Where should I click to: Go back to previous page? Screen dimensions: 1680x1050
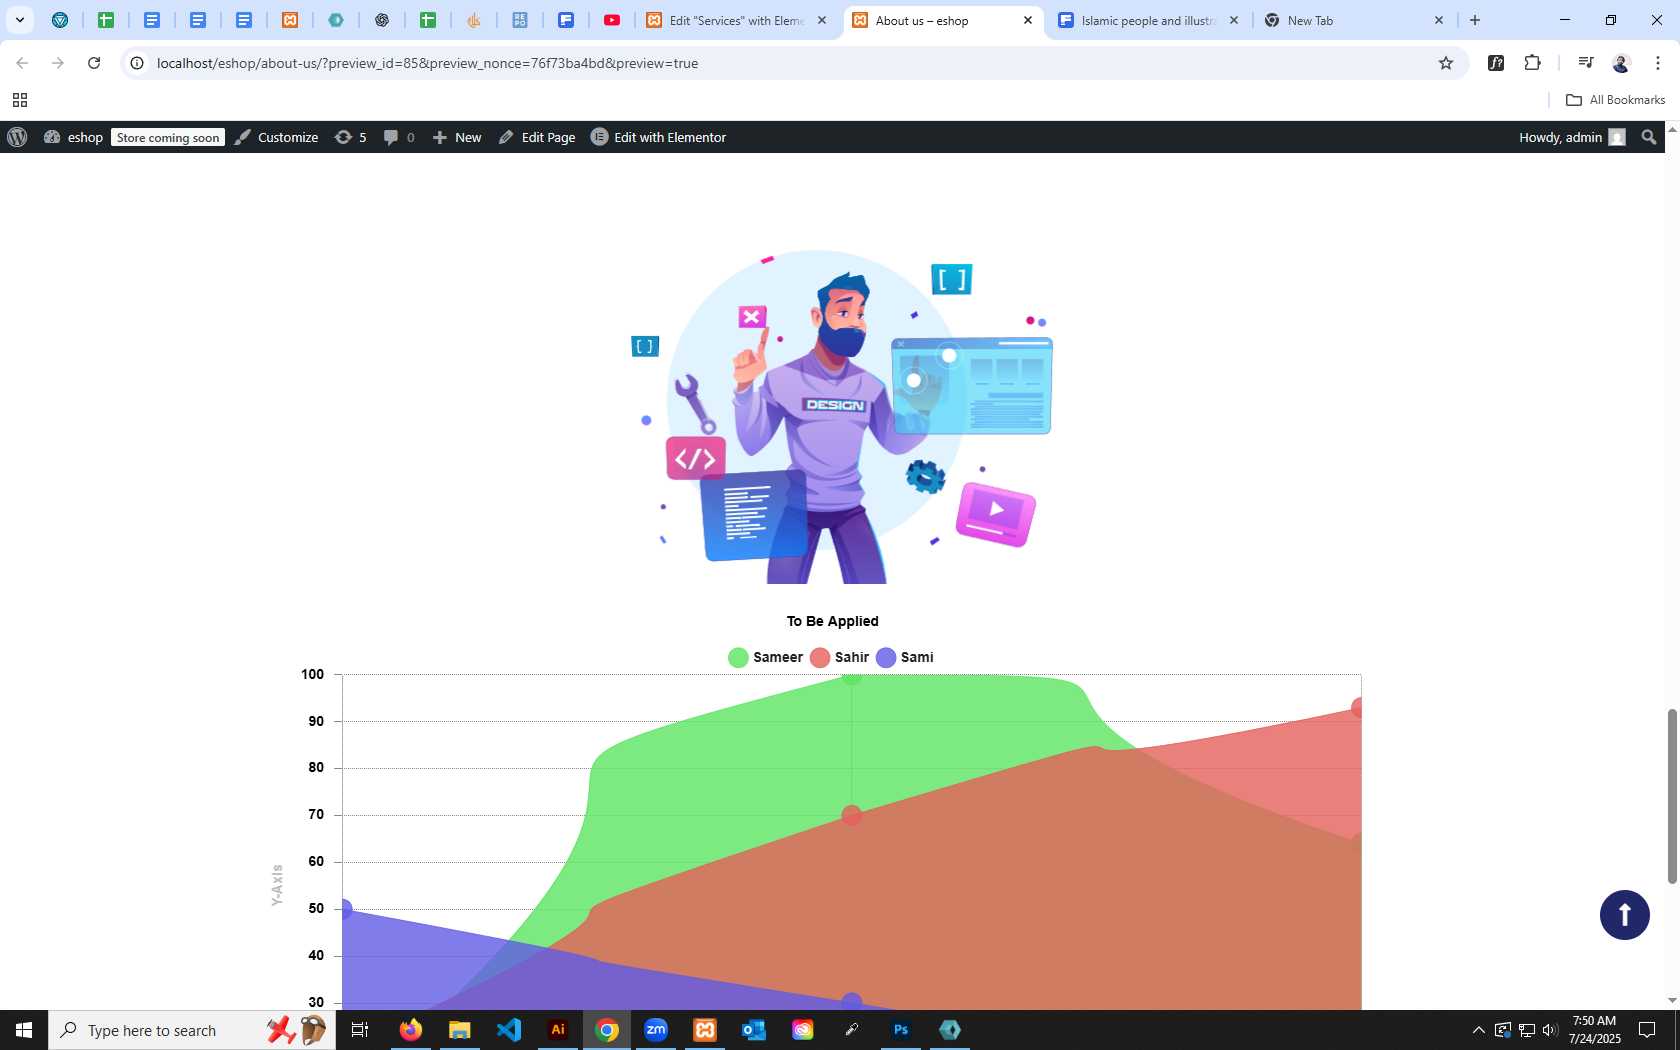pos(22,63)
